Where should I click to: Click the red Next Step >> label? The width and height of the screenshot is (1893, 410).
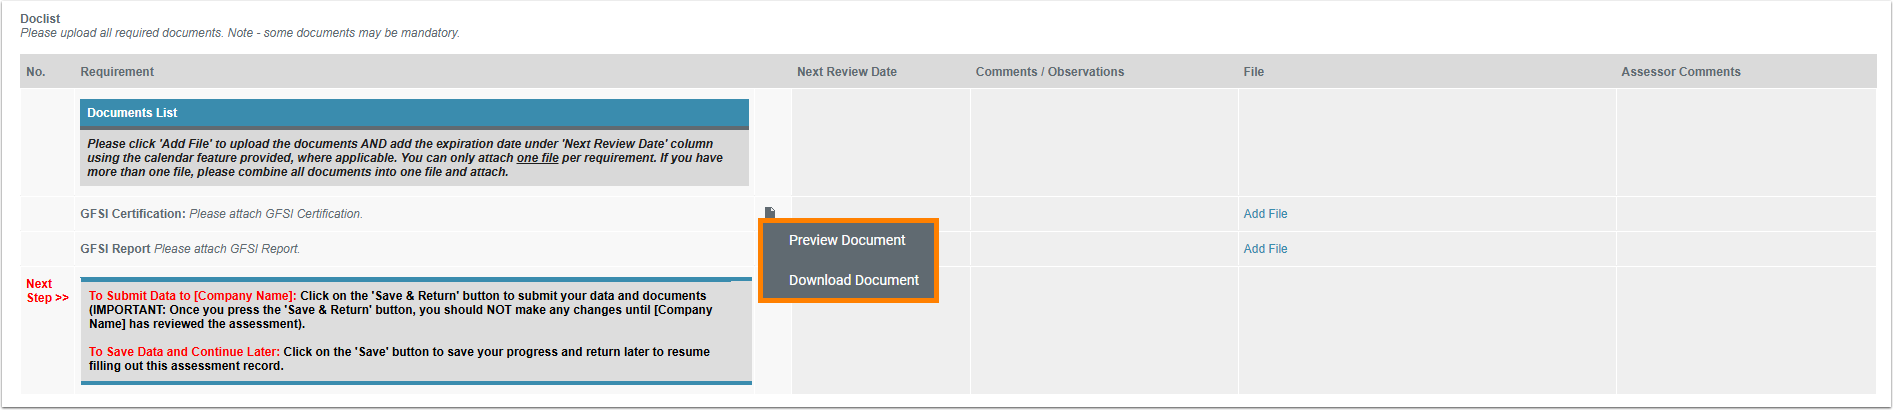click(x=46, y=291)
